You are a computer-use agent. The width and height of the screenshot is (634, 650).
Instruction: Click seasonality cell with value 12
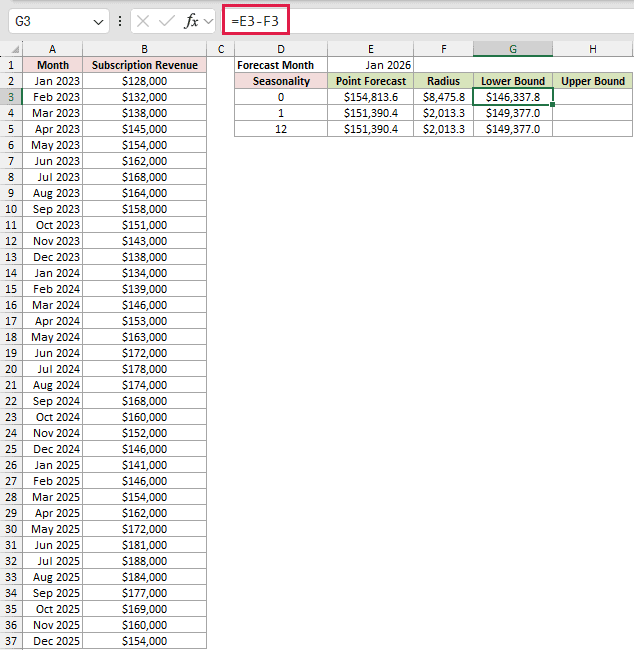click(281, 129)
